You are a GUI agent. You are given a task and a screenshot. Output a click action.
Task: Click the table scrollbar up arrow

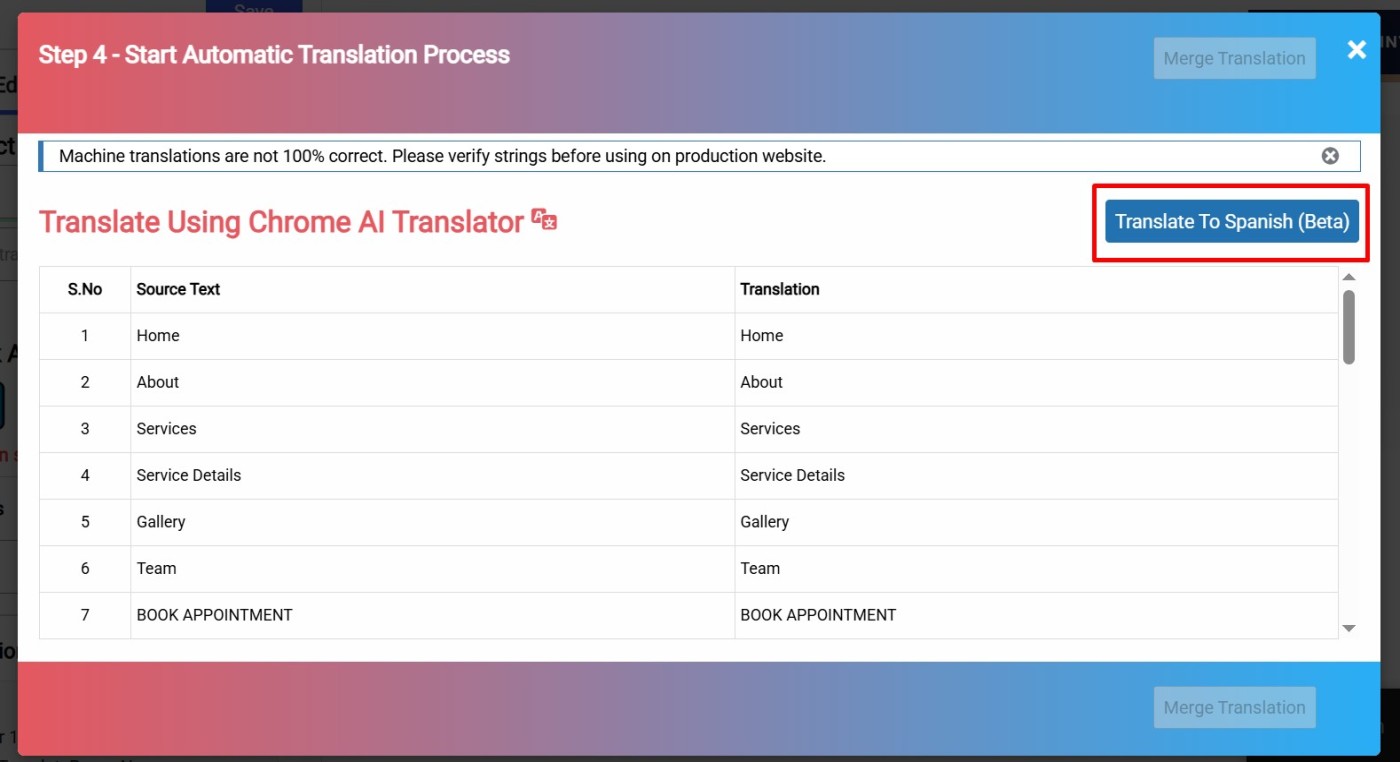pos(1348,277)
